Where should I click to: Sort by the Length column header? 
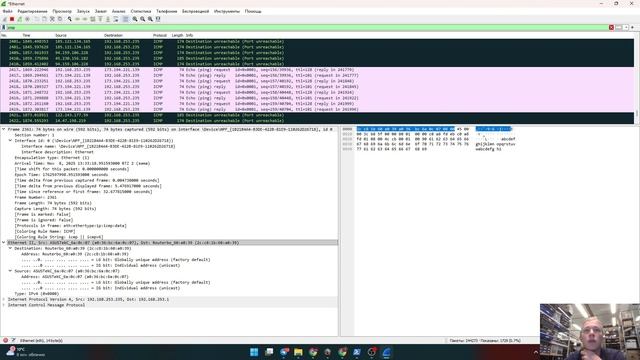(177, 36)
